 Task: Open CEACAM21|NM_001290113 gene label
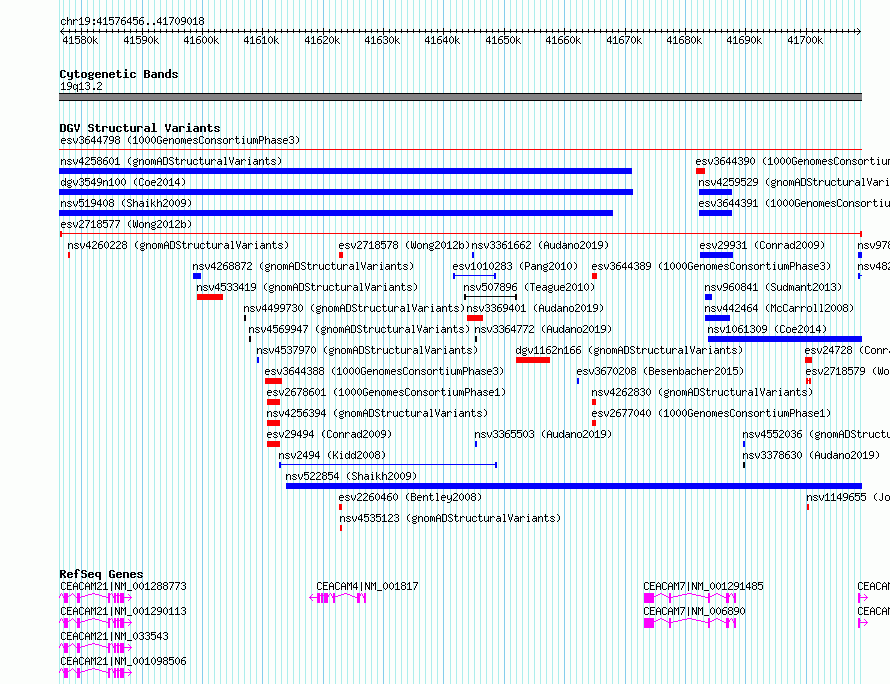point(123,611)
